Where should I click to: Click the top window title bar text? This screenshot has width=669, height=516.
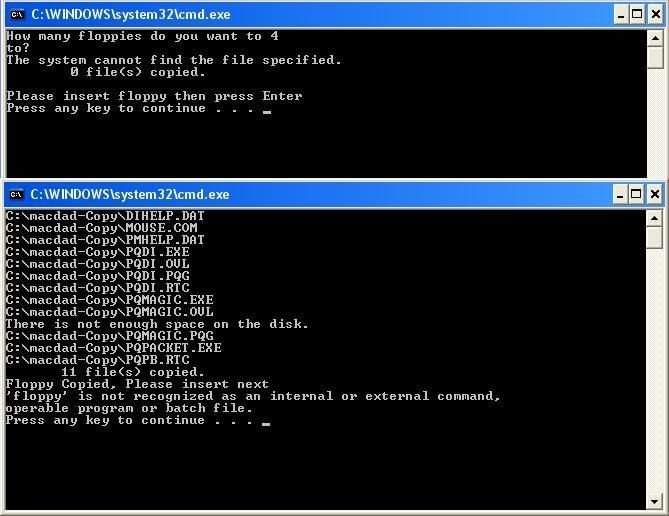point(131,15)
